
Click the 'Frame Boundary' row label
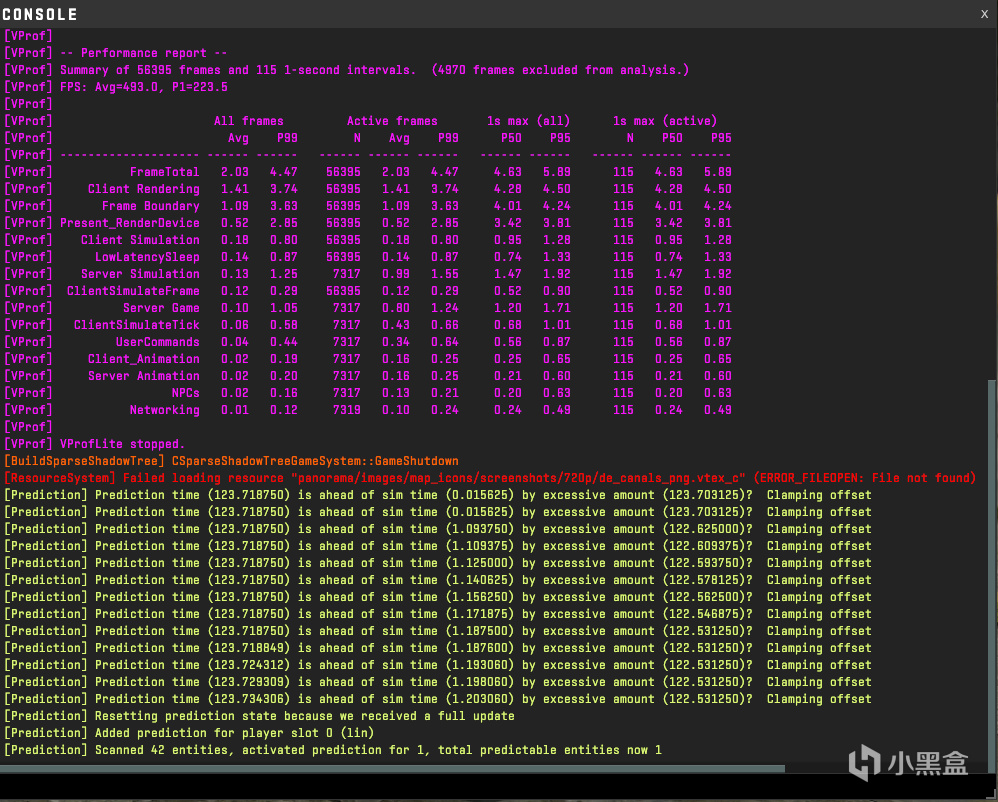click(x=151, y=206)
